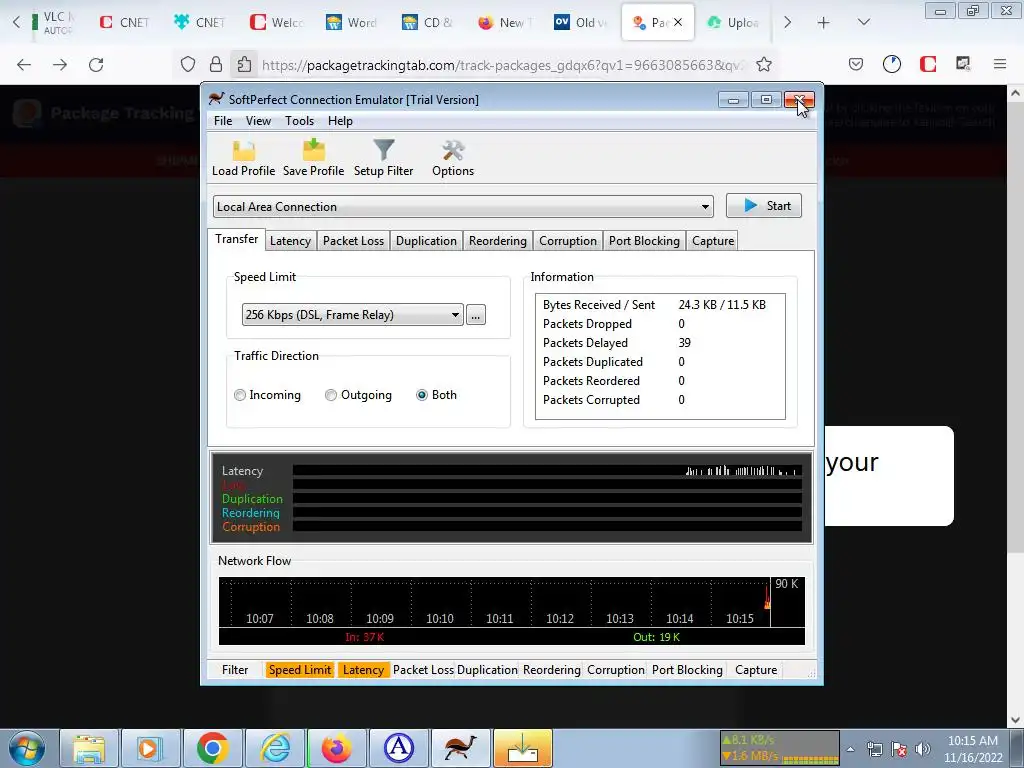
Task: Click the Latency activity graph row
Action: click(x=547, y=471)
